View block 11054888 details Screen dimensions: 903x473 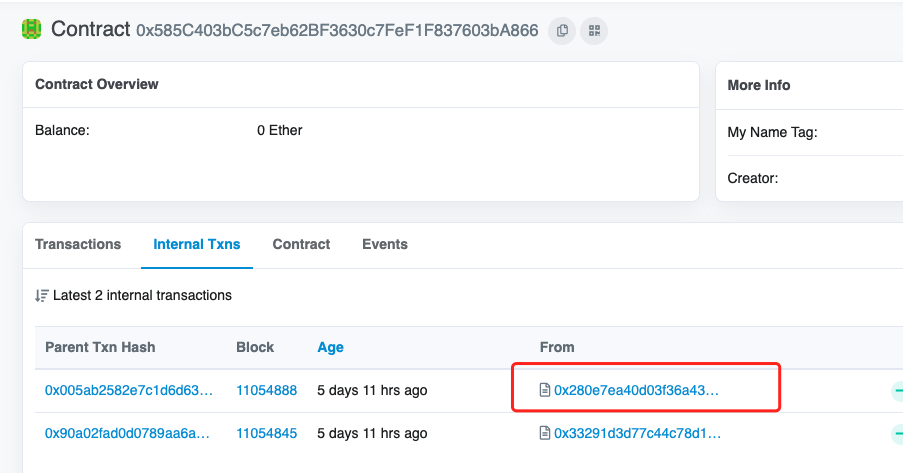(266, 390)
